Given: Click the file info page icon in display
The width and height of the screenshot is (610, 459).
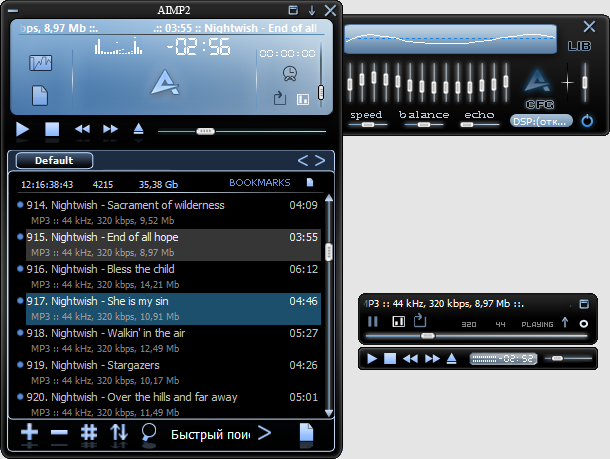Looking at the screenshot, I should tap(40, 95).
